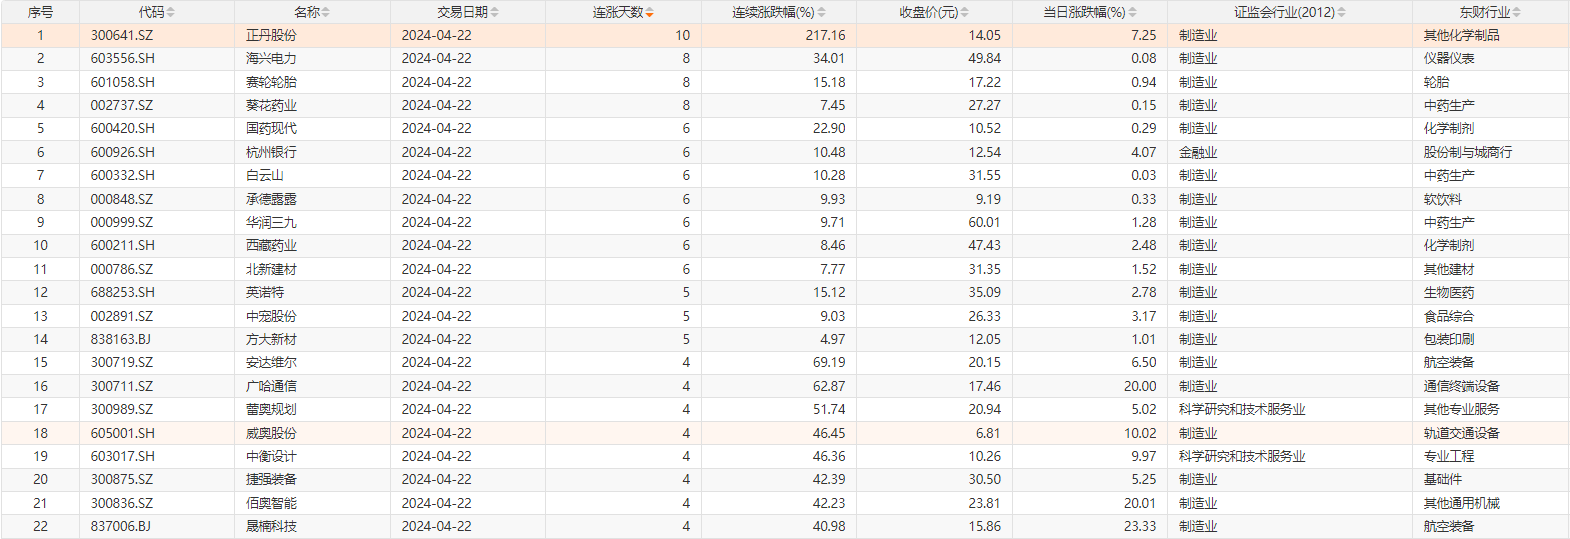
Task: Sort by 交易日期 using its sort arrow
Action: tap(495, 12)
